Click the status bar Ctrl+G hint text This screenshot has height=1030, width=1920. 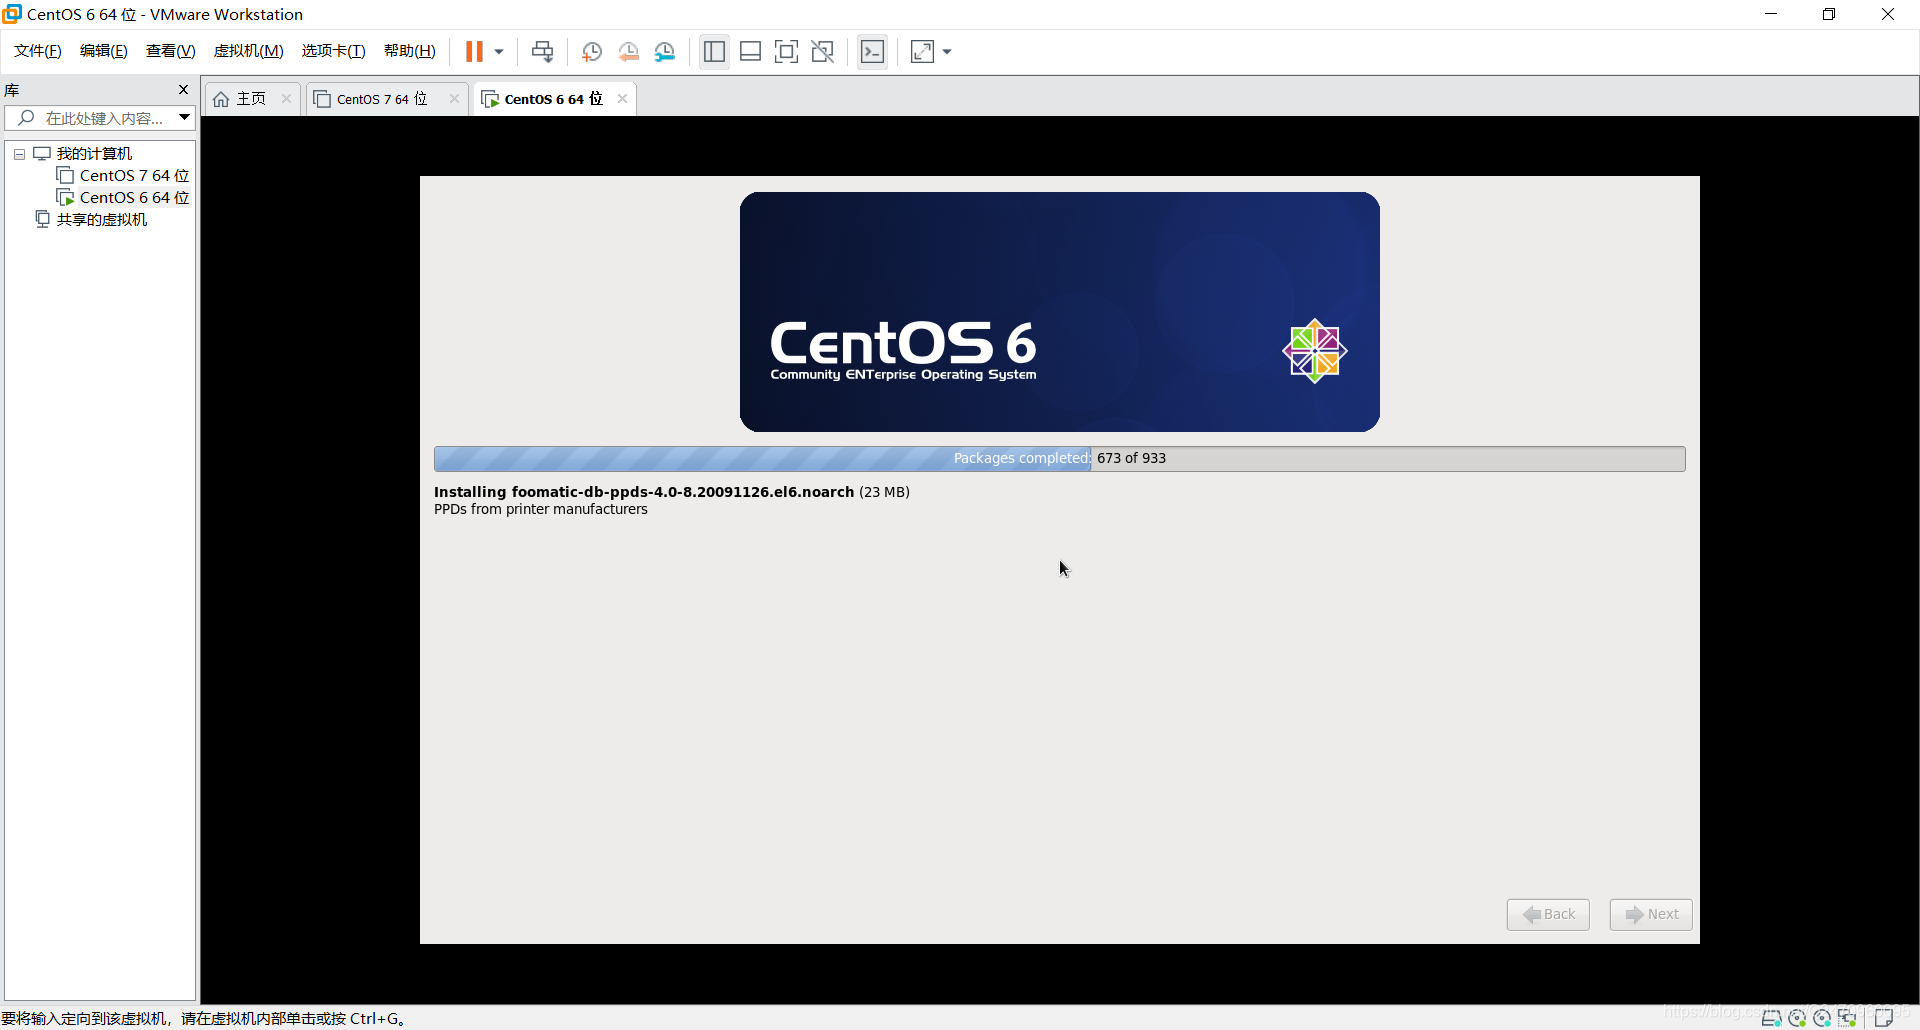pyautogui.click(x=202, y=1018)
